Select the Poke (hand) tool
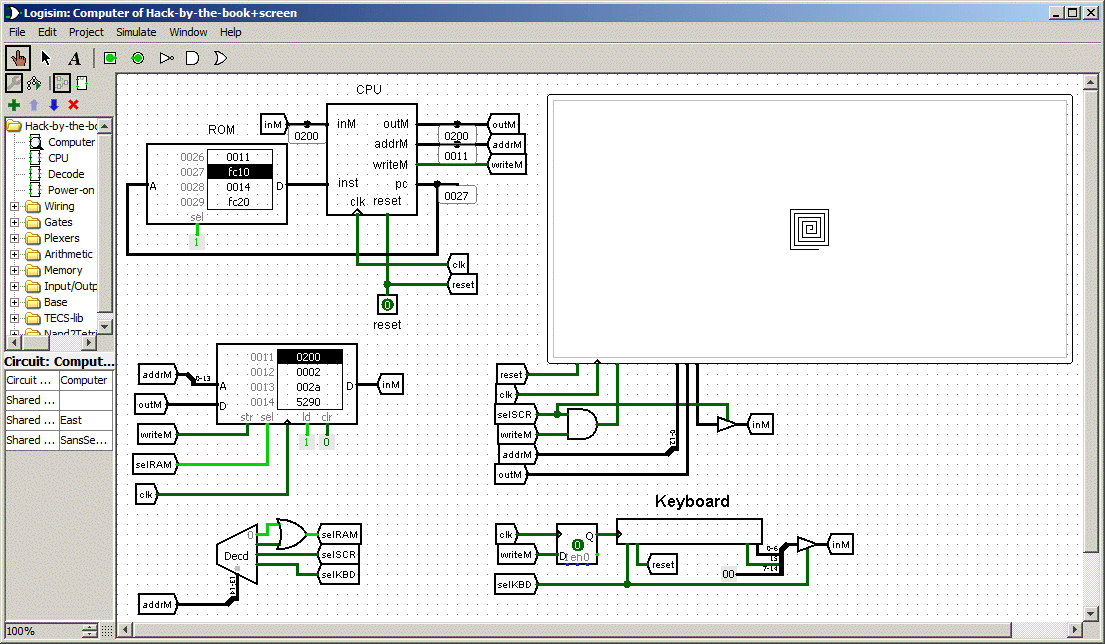Viewport: 1105px width, 644px height. click(18, 58)
